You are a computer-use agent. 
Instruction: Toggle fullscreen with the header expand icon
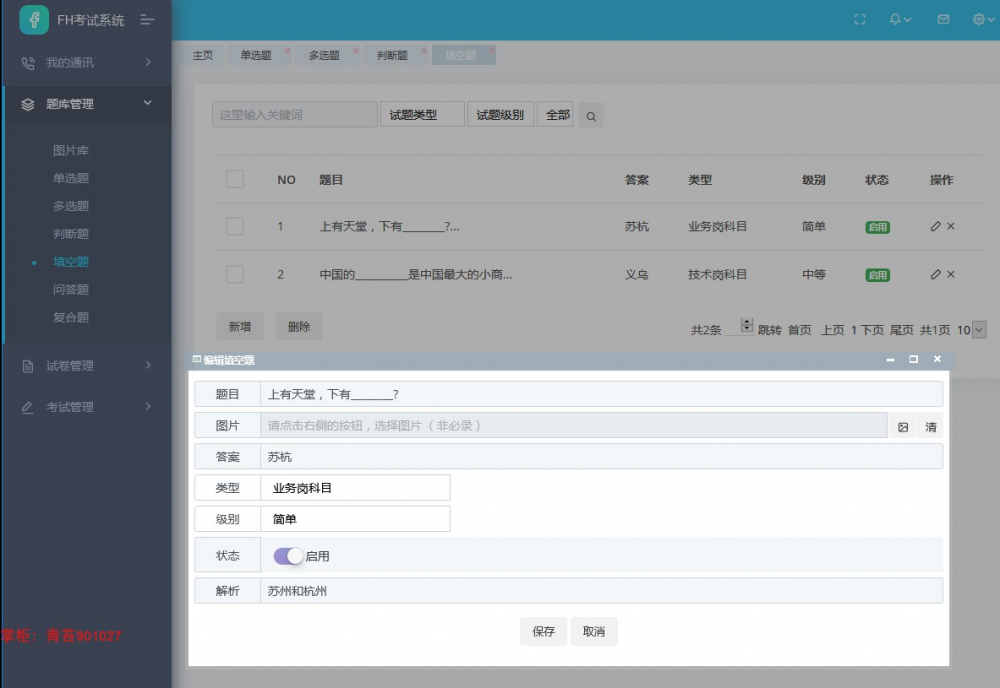(860, 19)
